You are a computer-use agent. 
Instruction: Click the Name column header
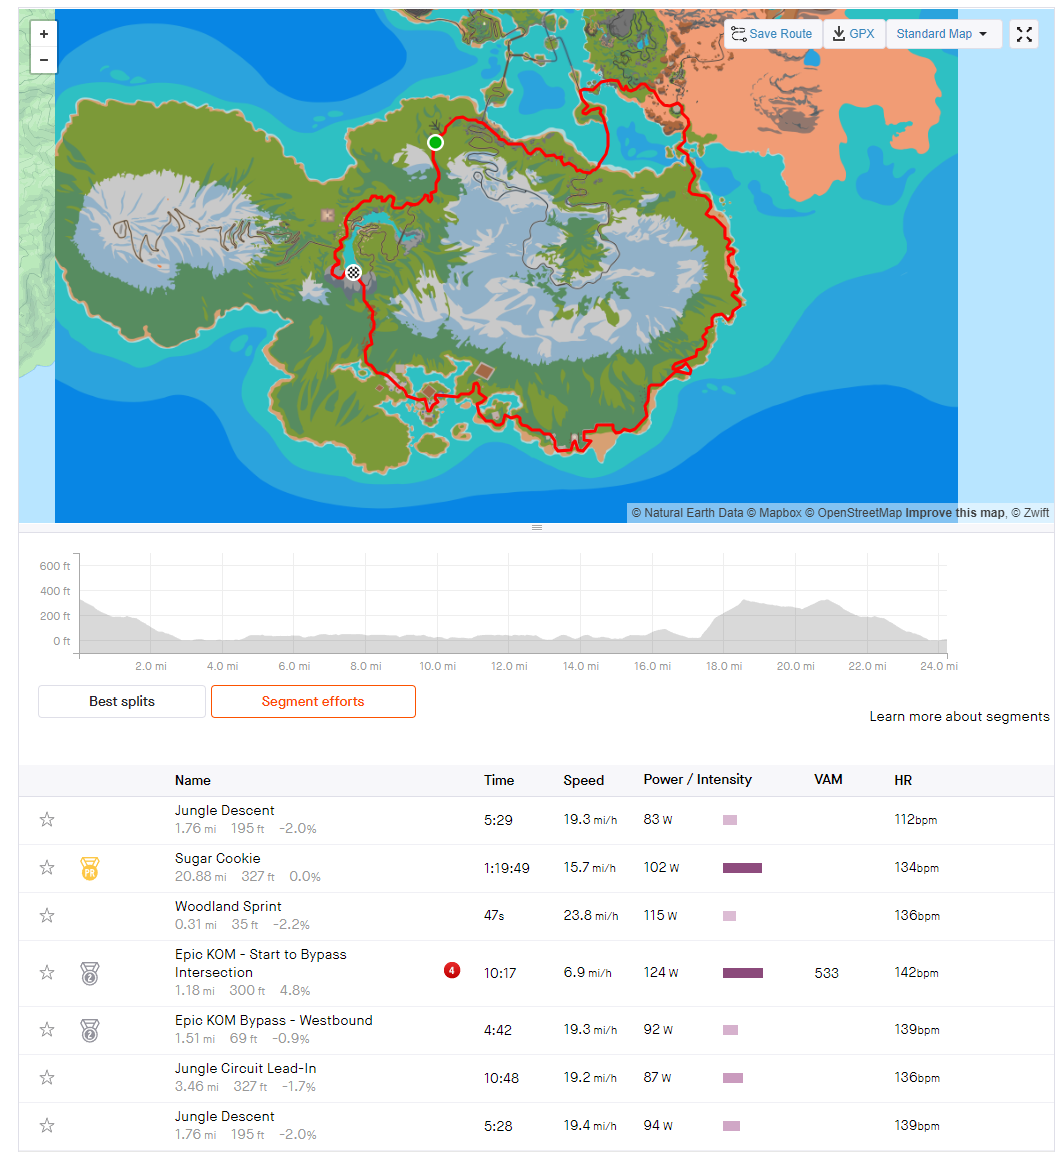click(x=193, y=780)
